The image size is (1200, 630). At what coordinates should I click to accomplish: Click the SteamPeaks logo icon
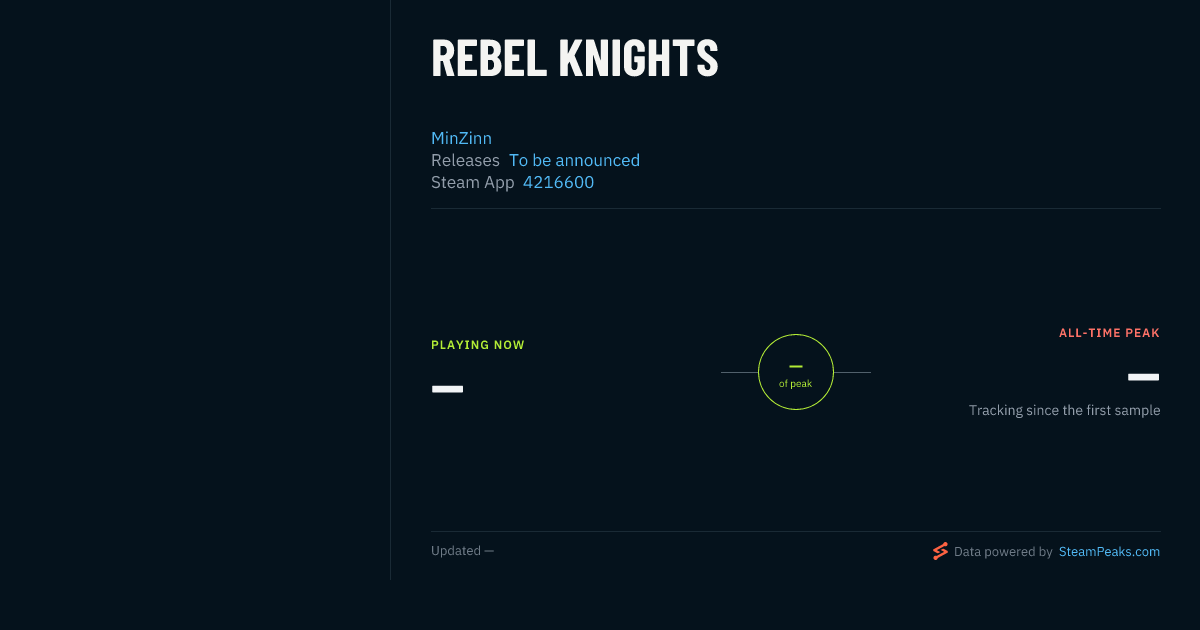pos(940,551)
